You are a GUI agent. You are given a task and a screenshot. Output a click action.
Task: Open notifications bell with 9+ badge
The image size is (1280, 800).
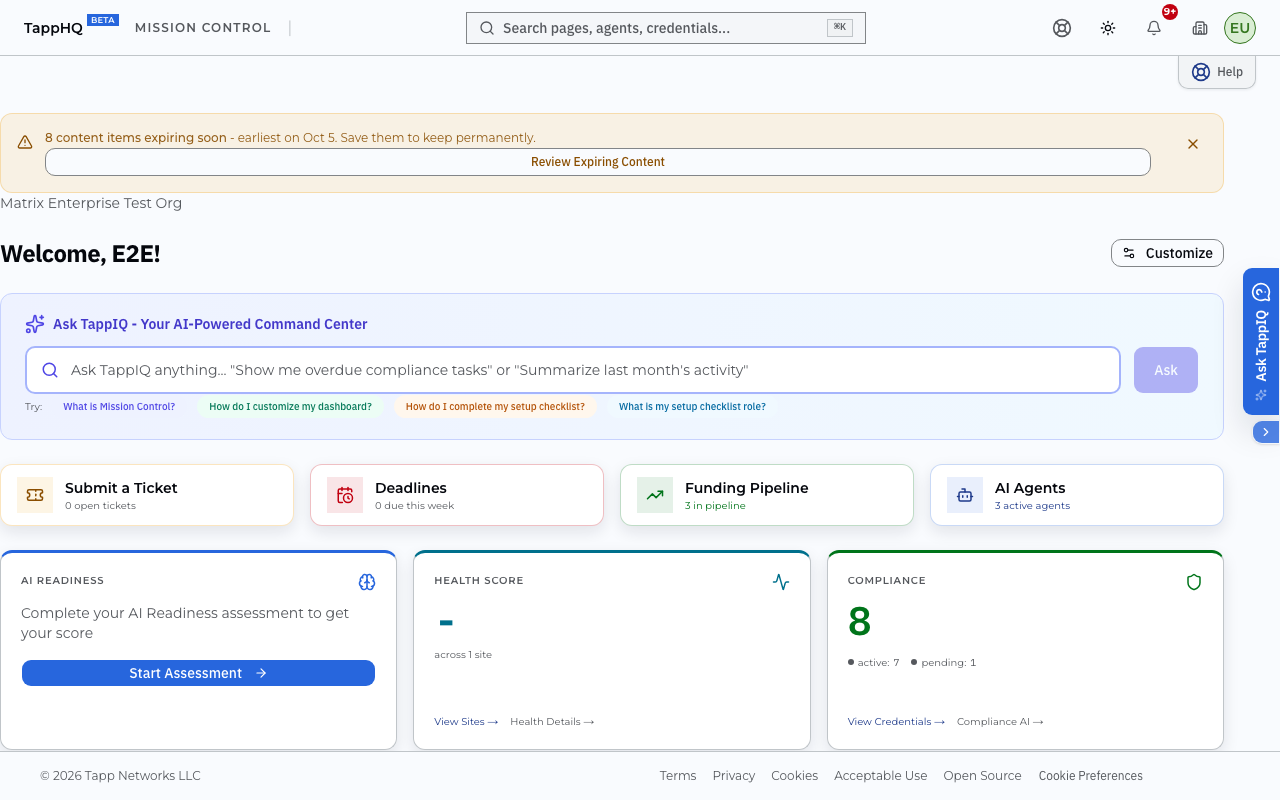pyautogui.click(x=1154, y=28)
